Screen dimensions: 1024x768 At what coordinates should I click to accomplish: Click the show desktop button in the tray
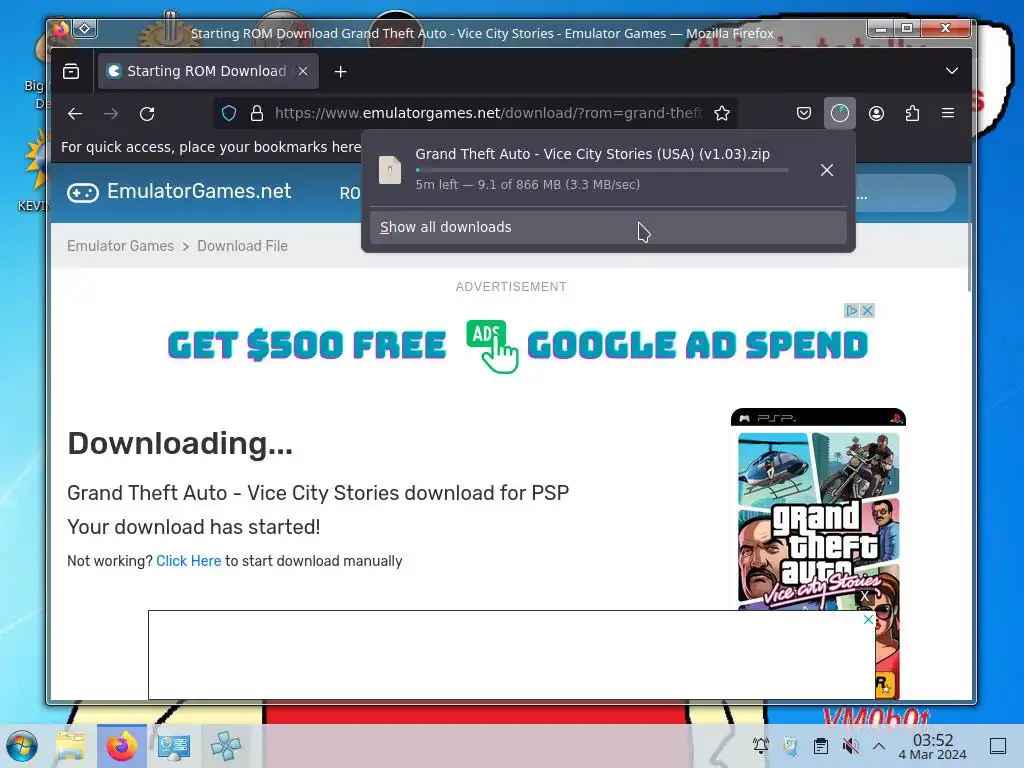(998, 746)
